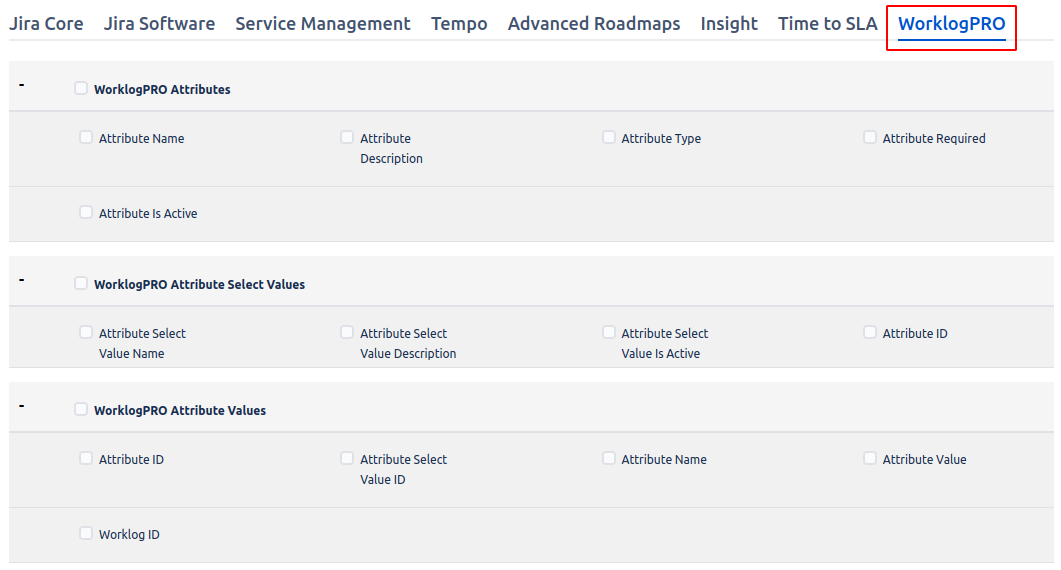Tick the Attribute Required checkbox

coord(870,137)
